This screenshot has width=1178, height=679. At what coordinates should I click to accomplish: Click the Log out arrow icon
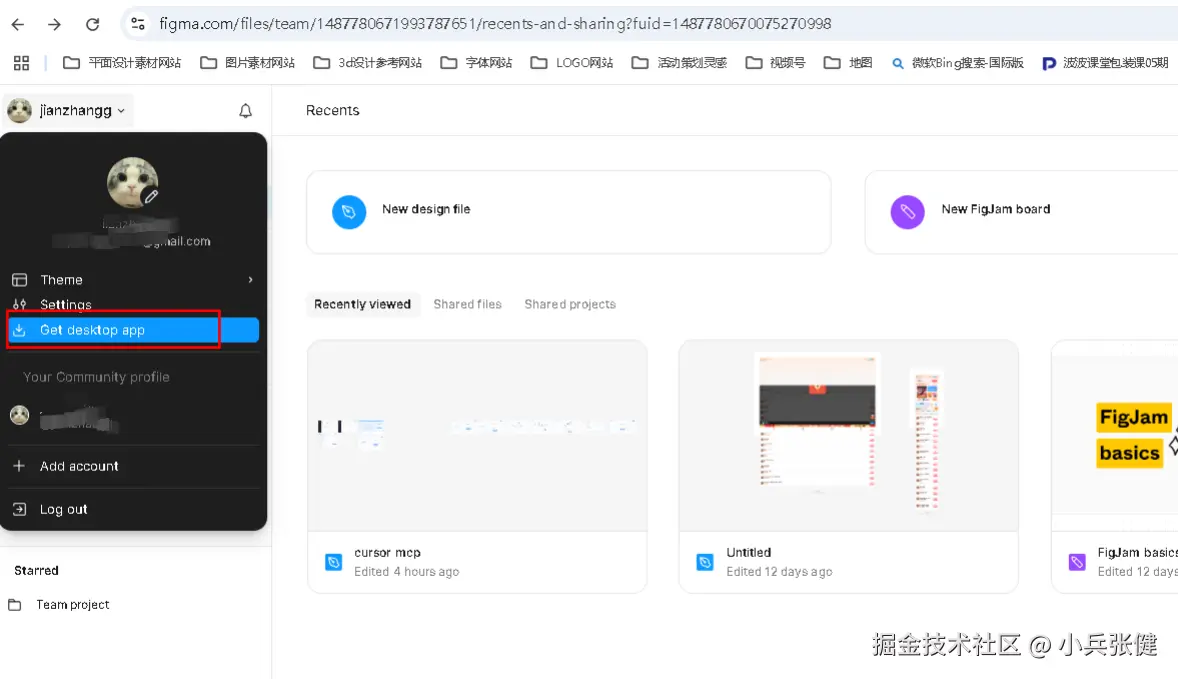pos(20,509)
